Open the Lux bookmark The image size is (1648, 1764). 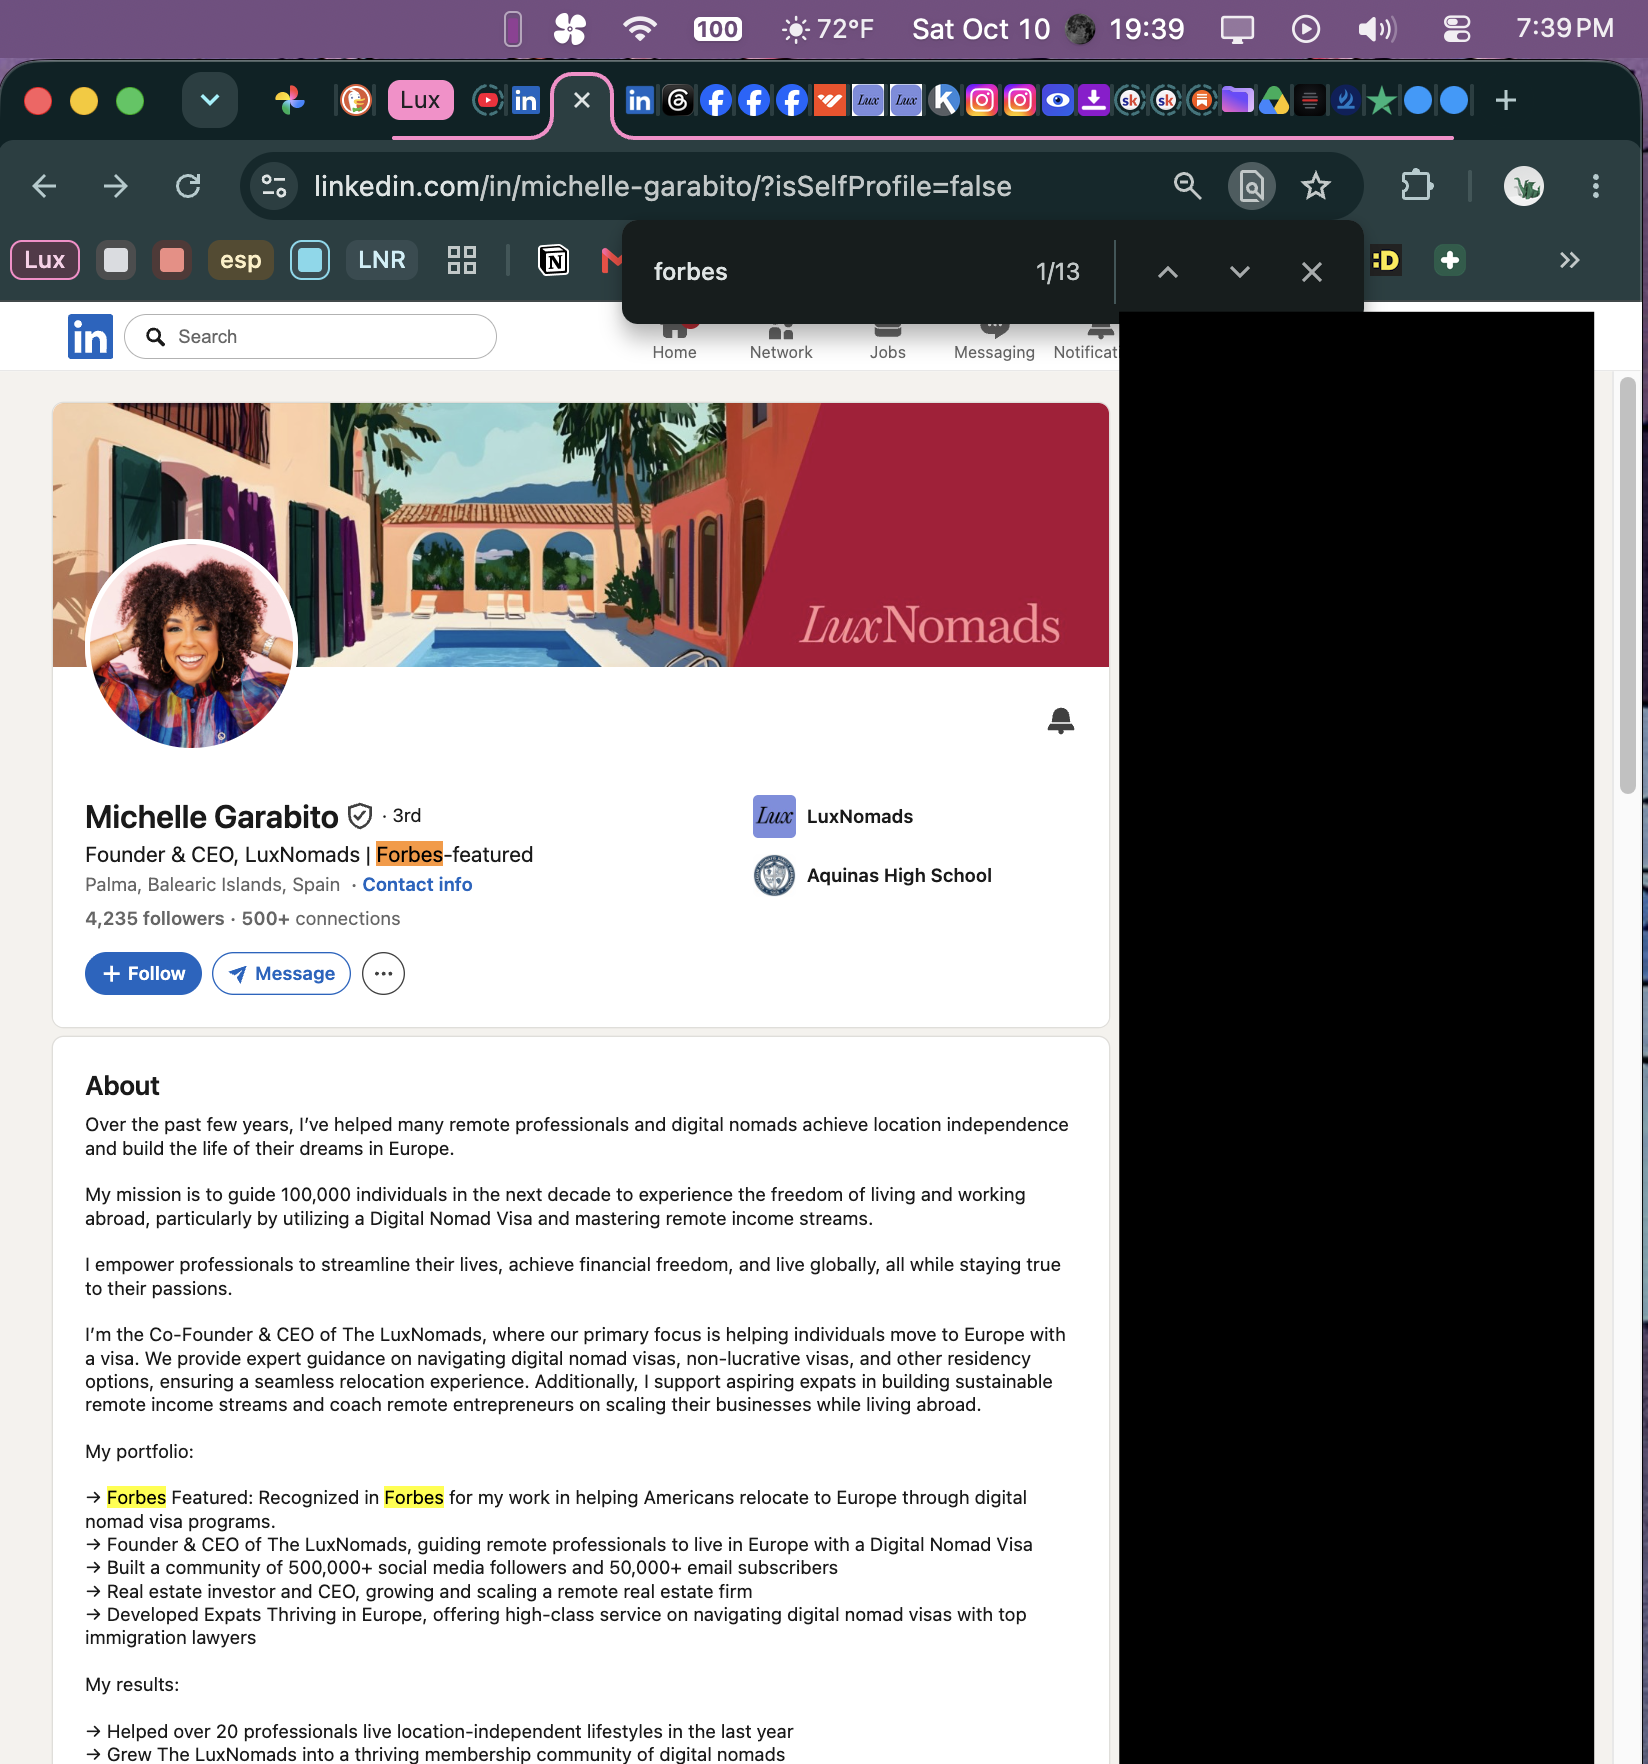[45, 260]
